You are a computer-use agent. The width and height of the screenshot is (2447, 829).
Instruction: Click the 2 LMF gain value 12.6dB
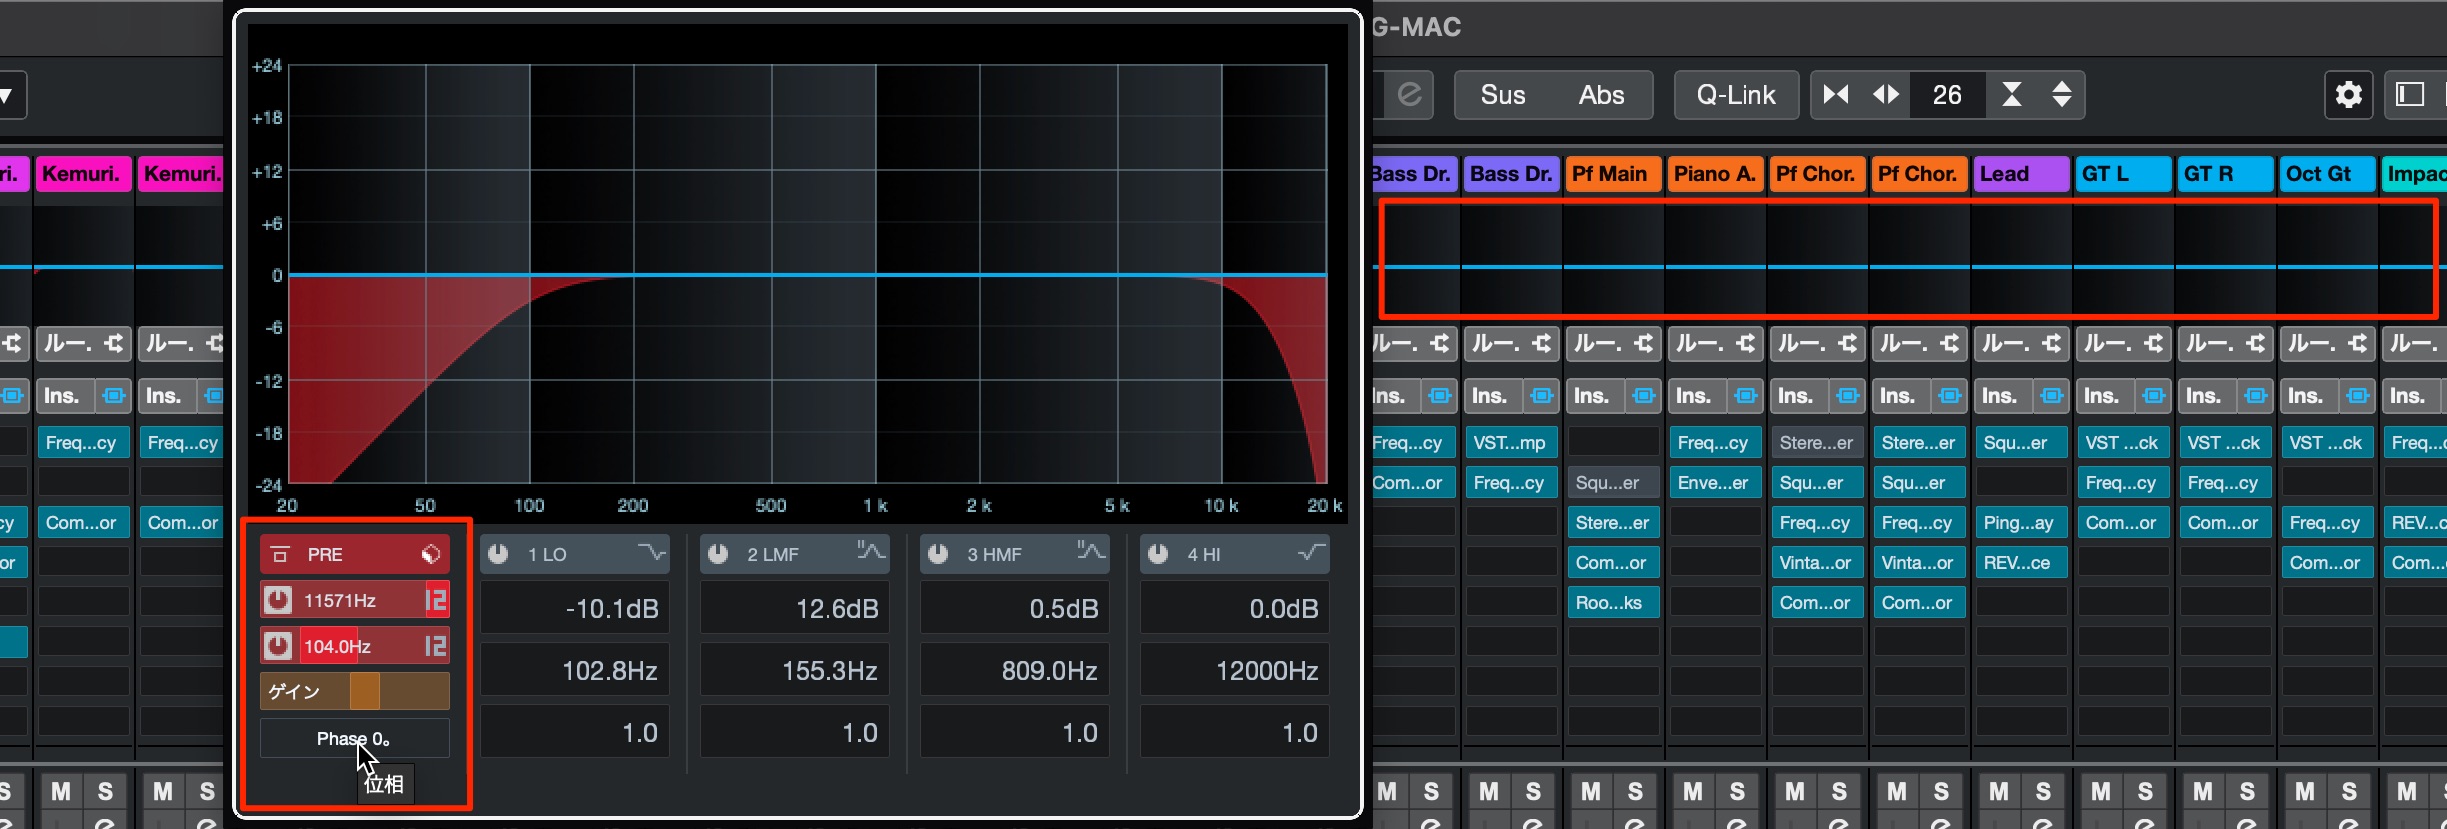pos(795,609)
